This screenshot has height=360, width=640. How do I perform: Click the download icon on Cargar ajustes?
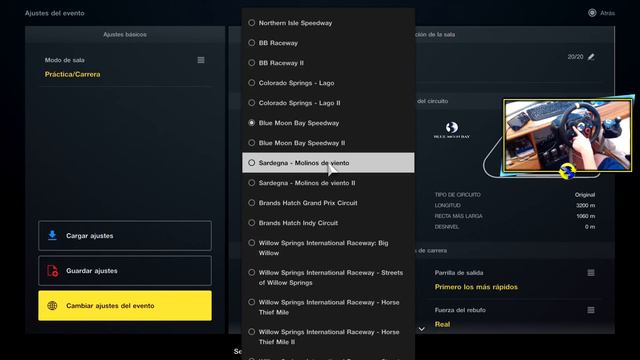pyautogui.click(x=52, y=235)
